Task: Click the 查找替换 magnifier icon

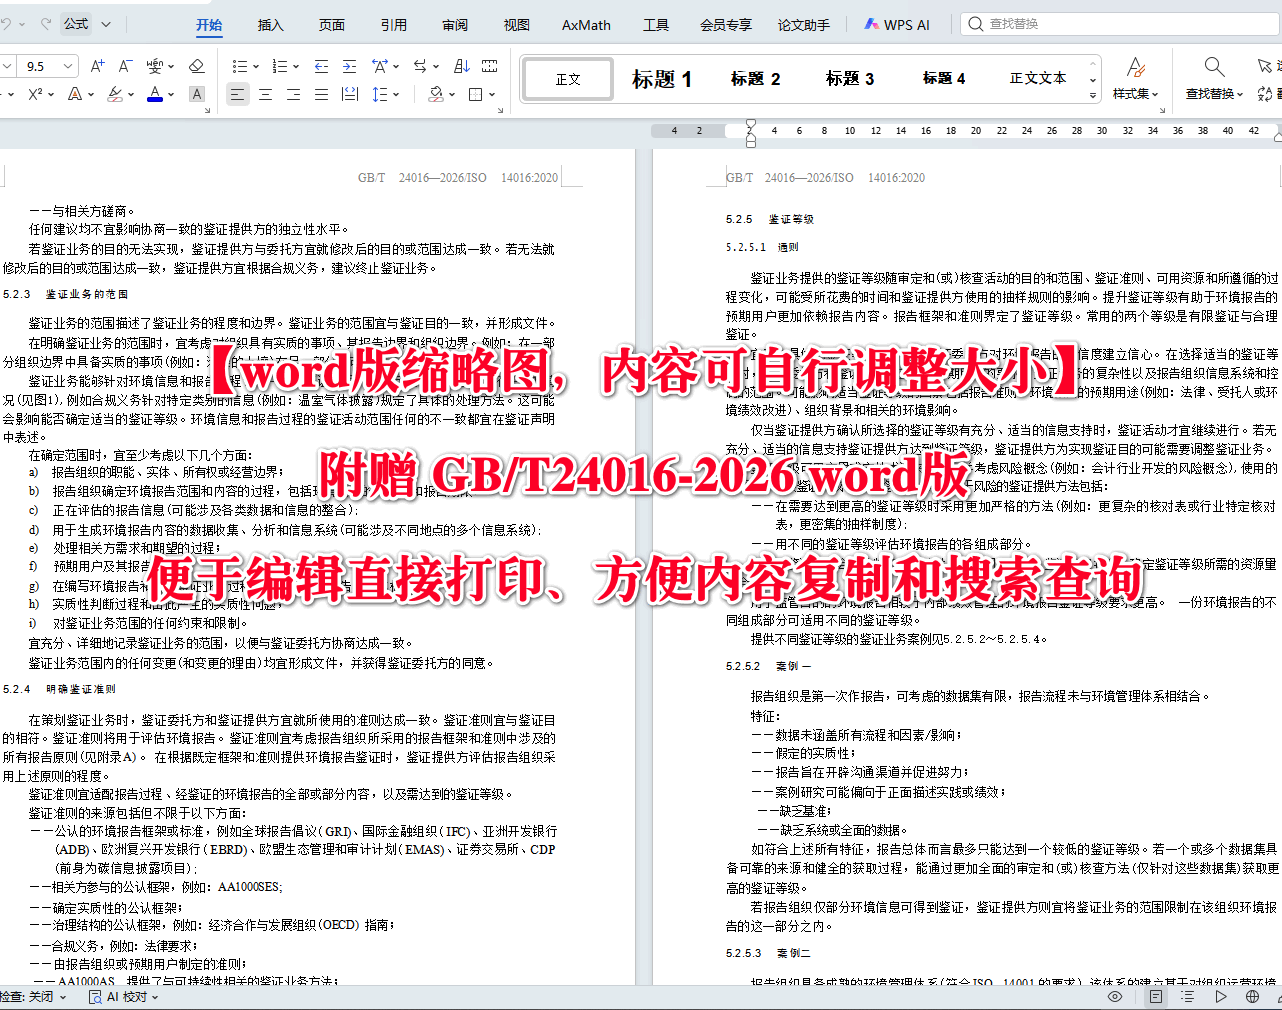Action: pyautogui.click(x=1213, y=65)
